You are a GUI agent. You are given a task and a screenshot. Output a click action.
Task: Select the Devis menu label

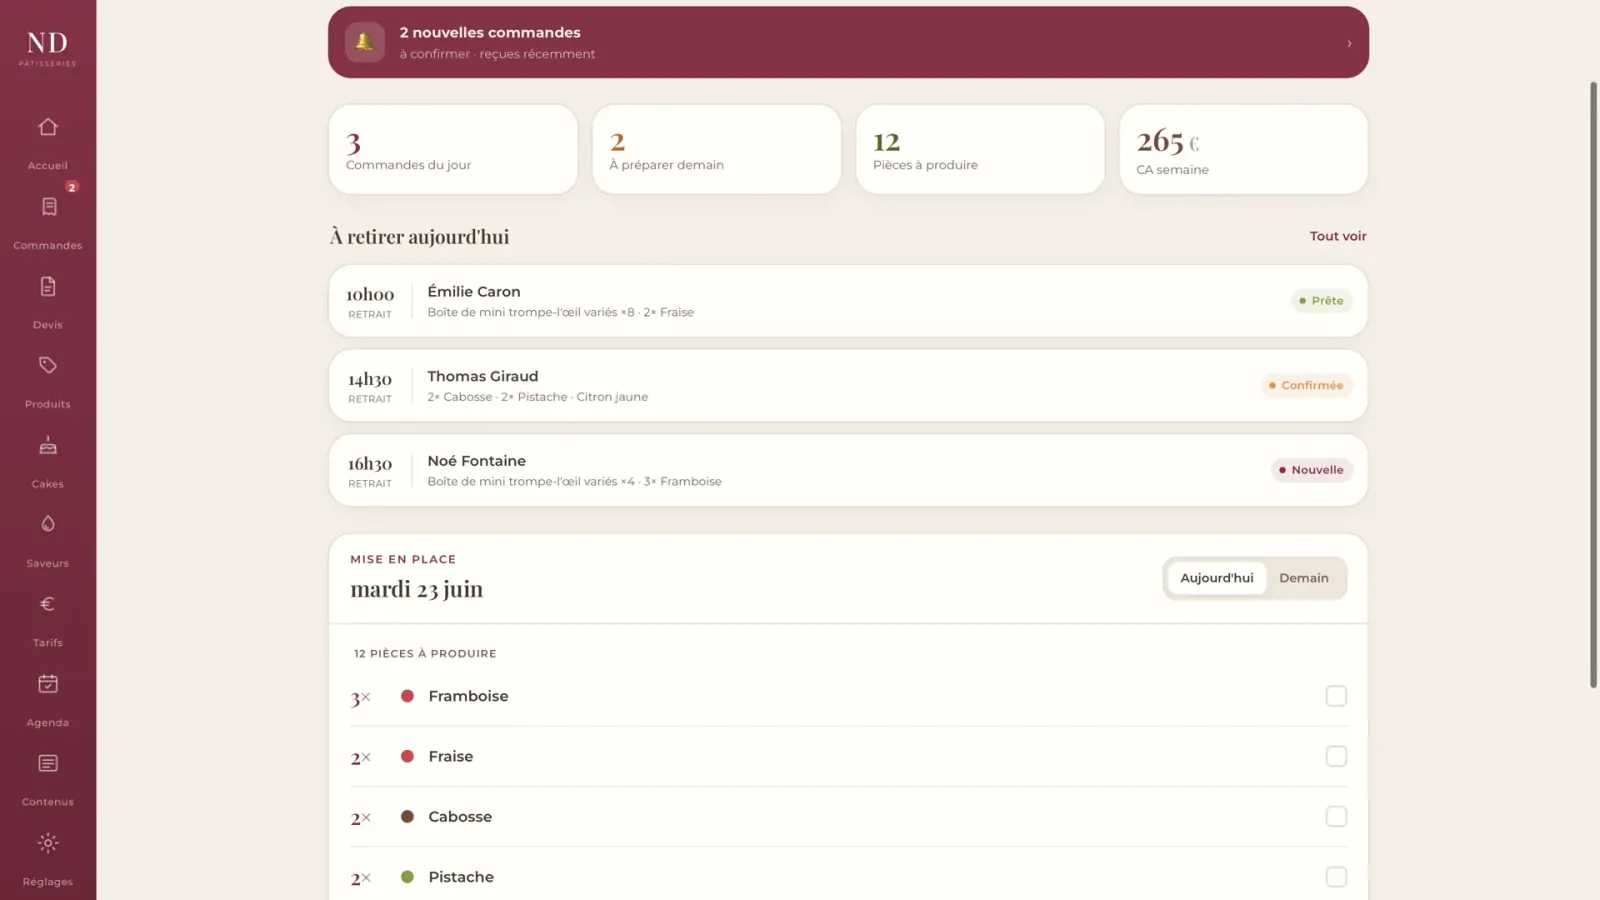48,325
